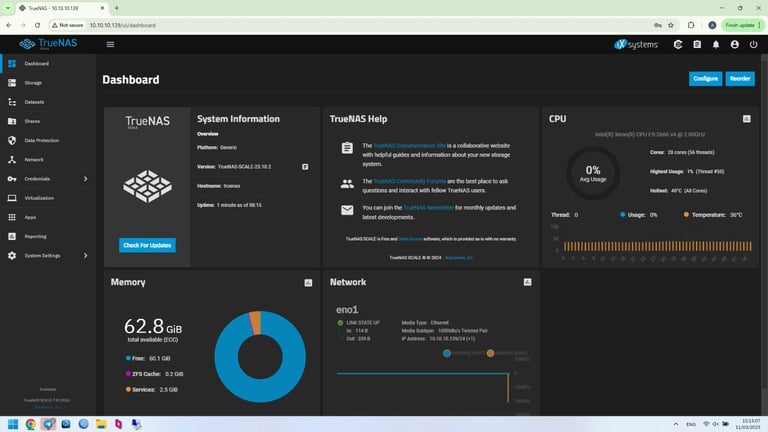Image resolution: width=768 pixels, height=432 pixels.
Task: Open CPU reports chart icon
Action: tap(746, 119)
